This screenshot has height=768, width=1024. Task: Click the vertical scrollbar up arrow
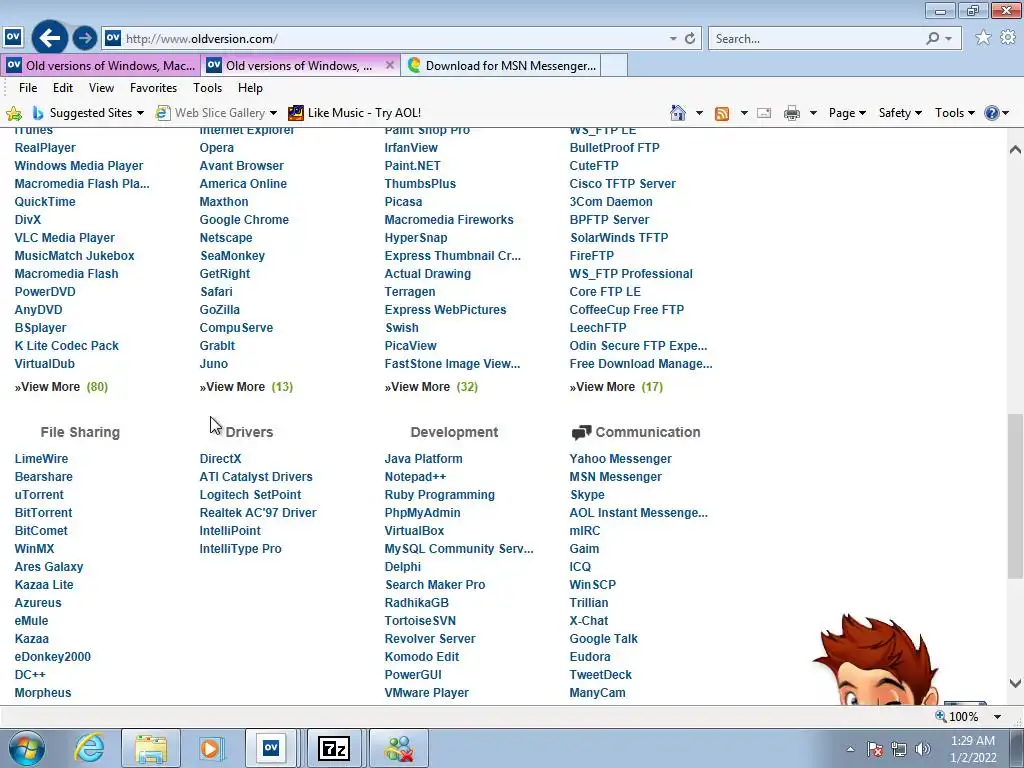coord(1015,150)
